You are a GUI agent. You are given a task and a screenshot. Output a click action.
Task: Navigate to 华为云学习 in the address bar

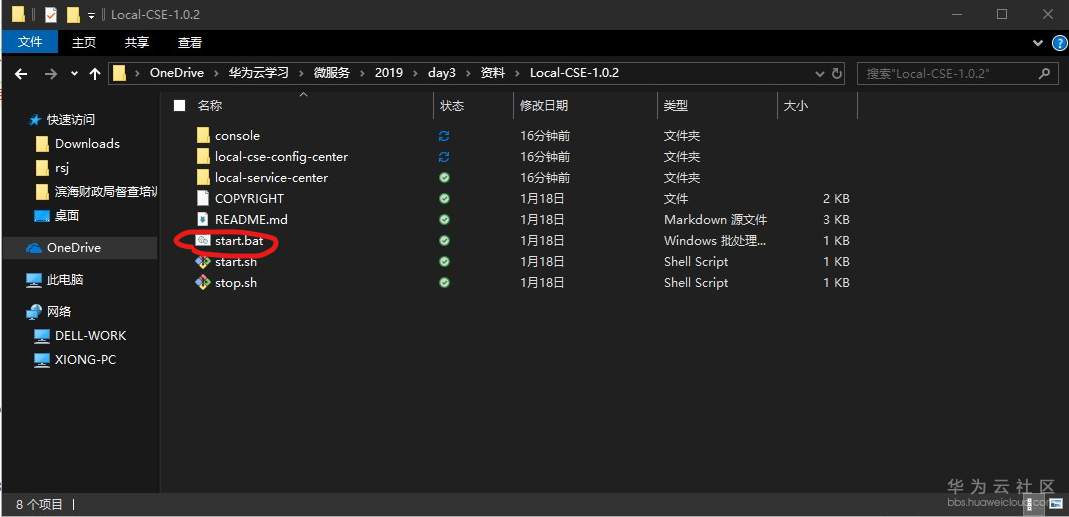[258, 73]
